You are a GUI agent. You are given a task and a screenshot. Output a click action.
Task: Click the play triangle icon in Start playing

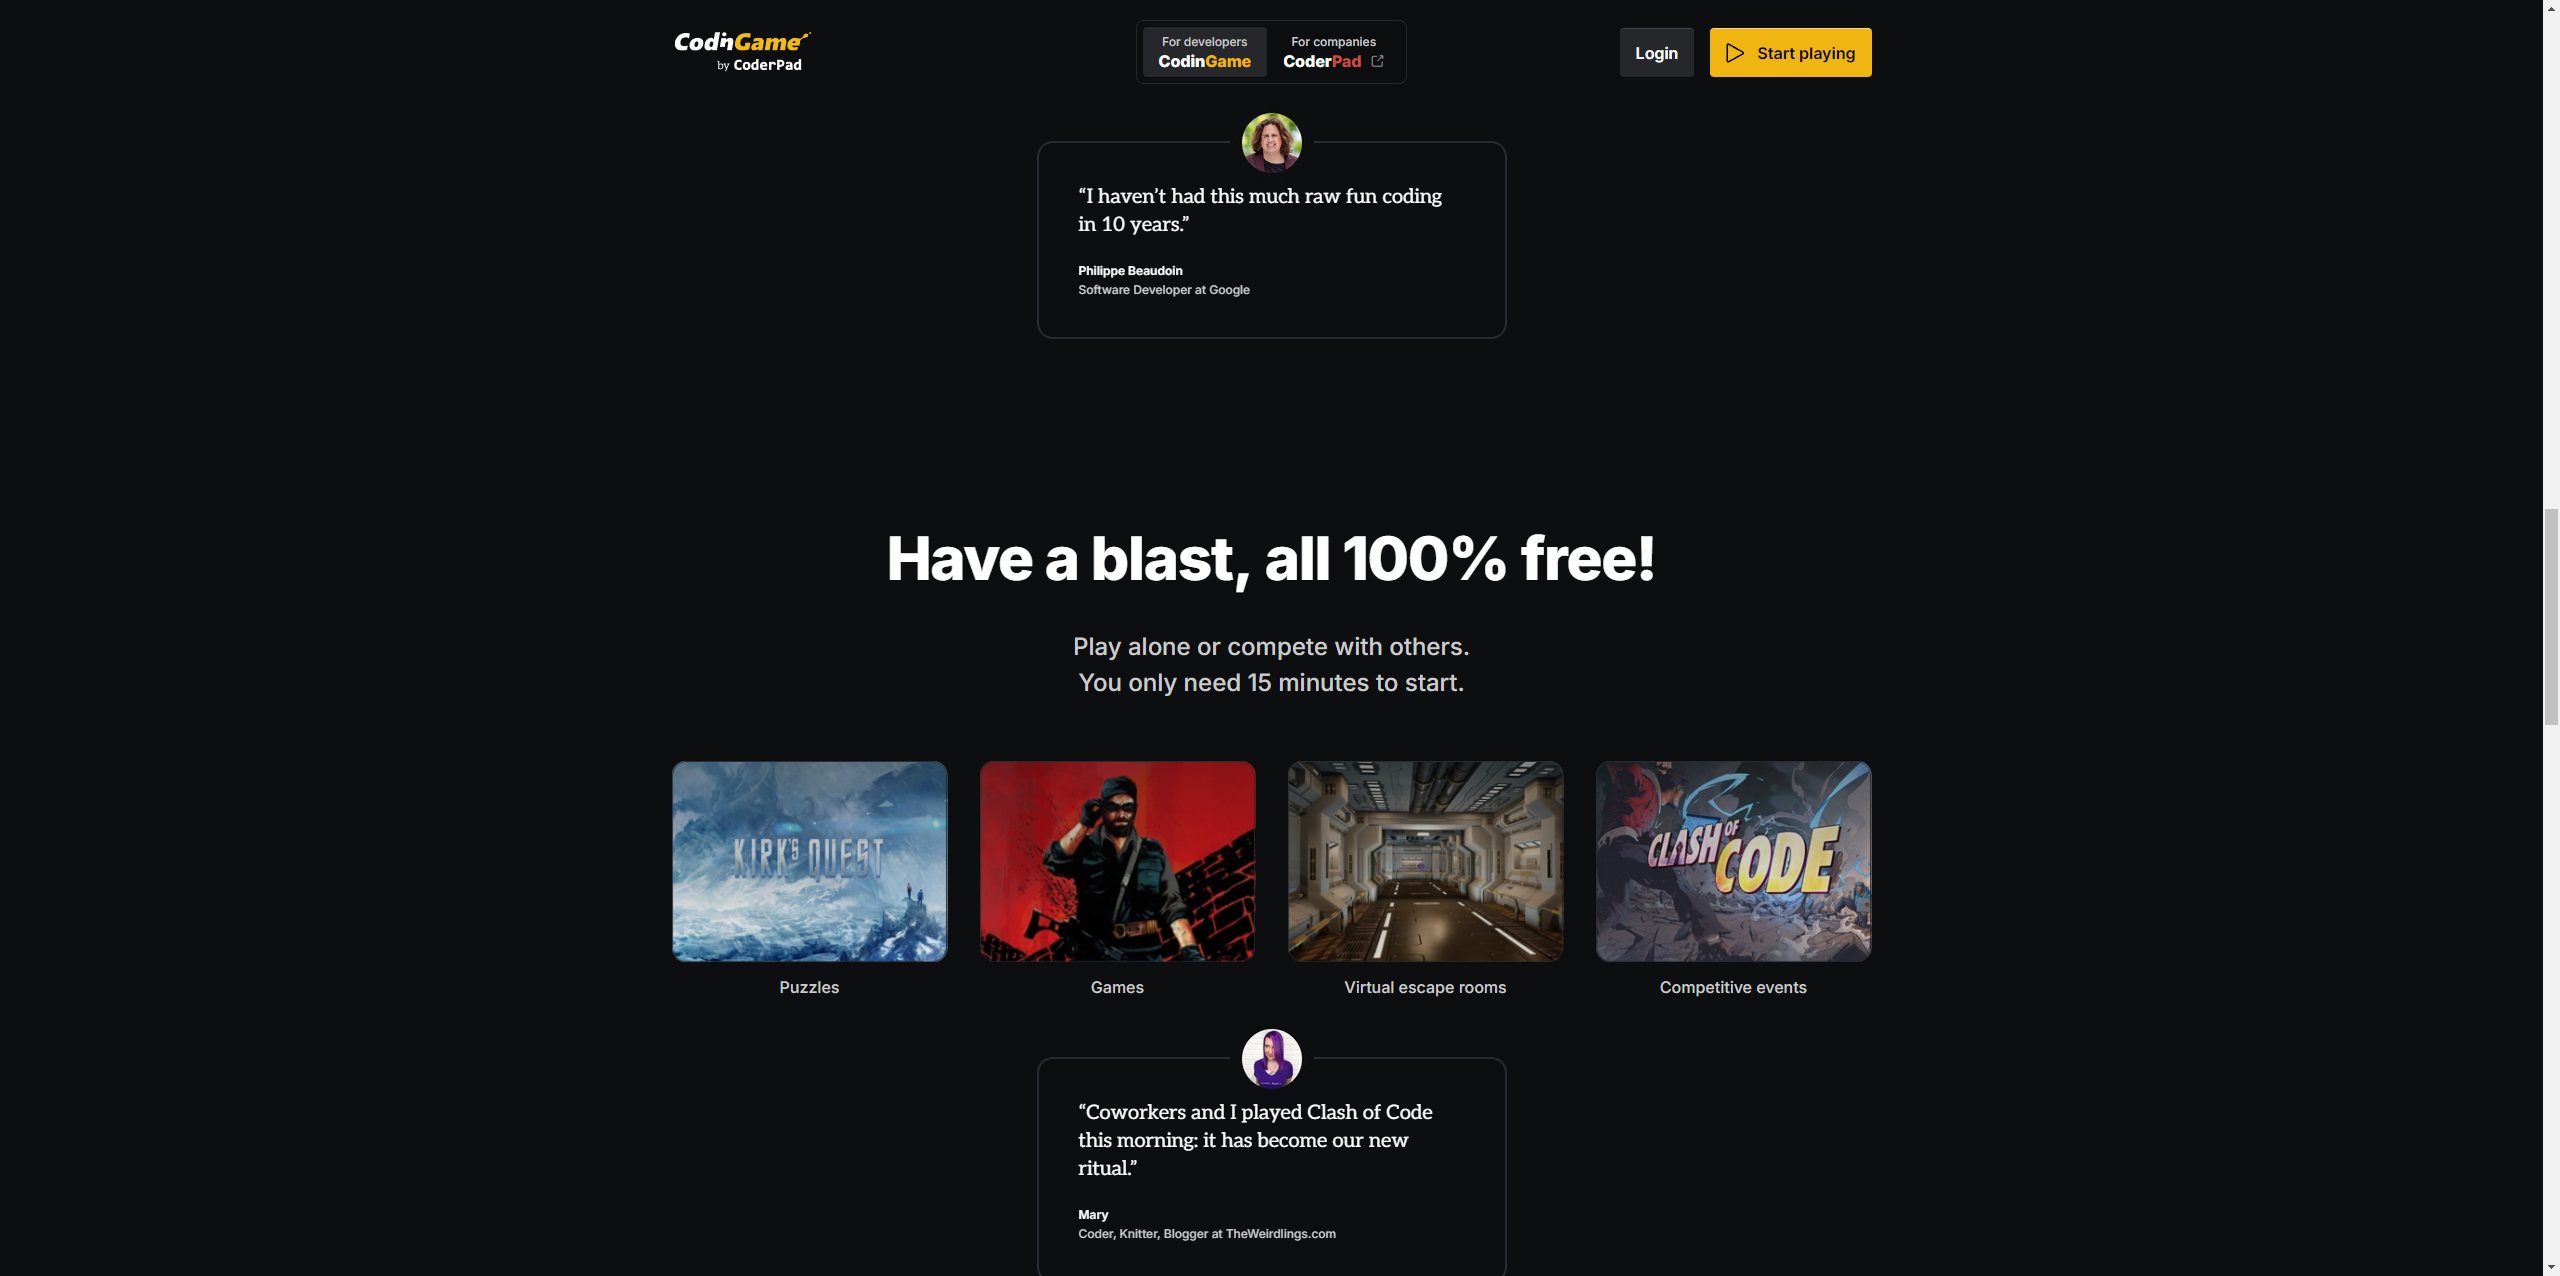tap(1735, 53)
